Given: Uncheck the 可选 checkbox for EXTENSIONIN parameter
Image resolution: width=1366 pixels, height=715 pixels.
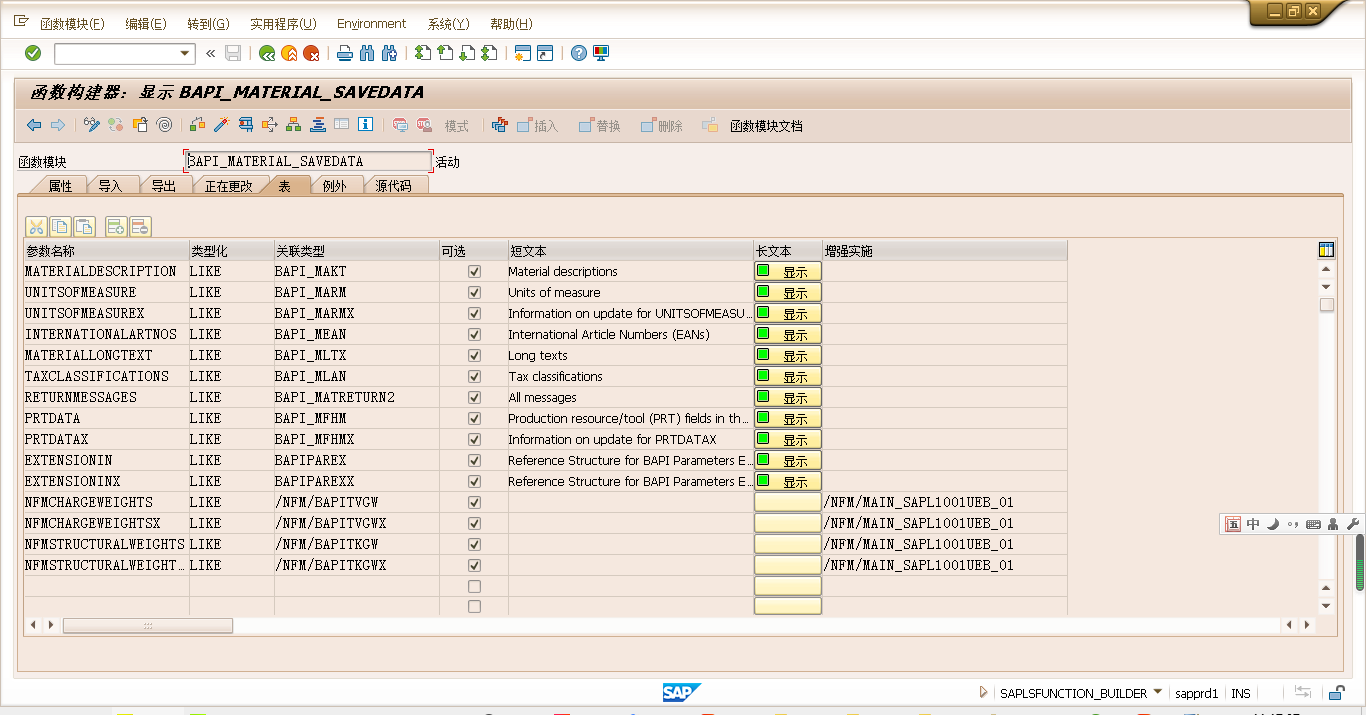Looking at the screenshot, I should tap(473, 460).
